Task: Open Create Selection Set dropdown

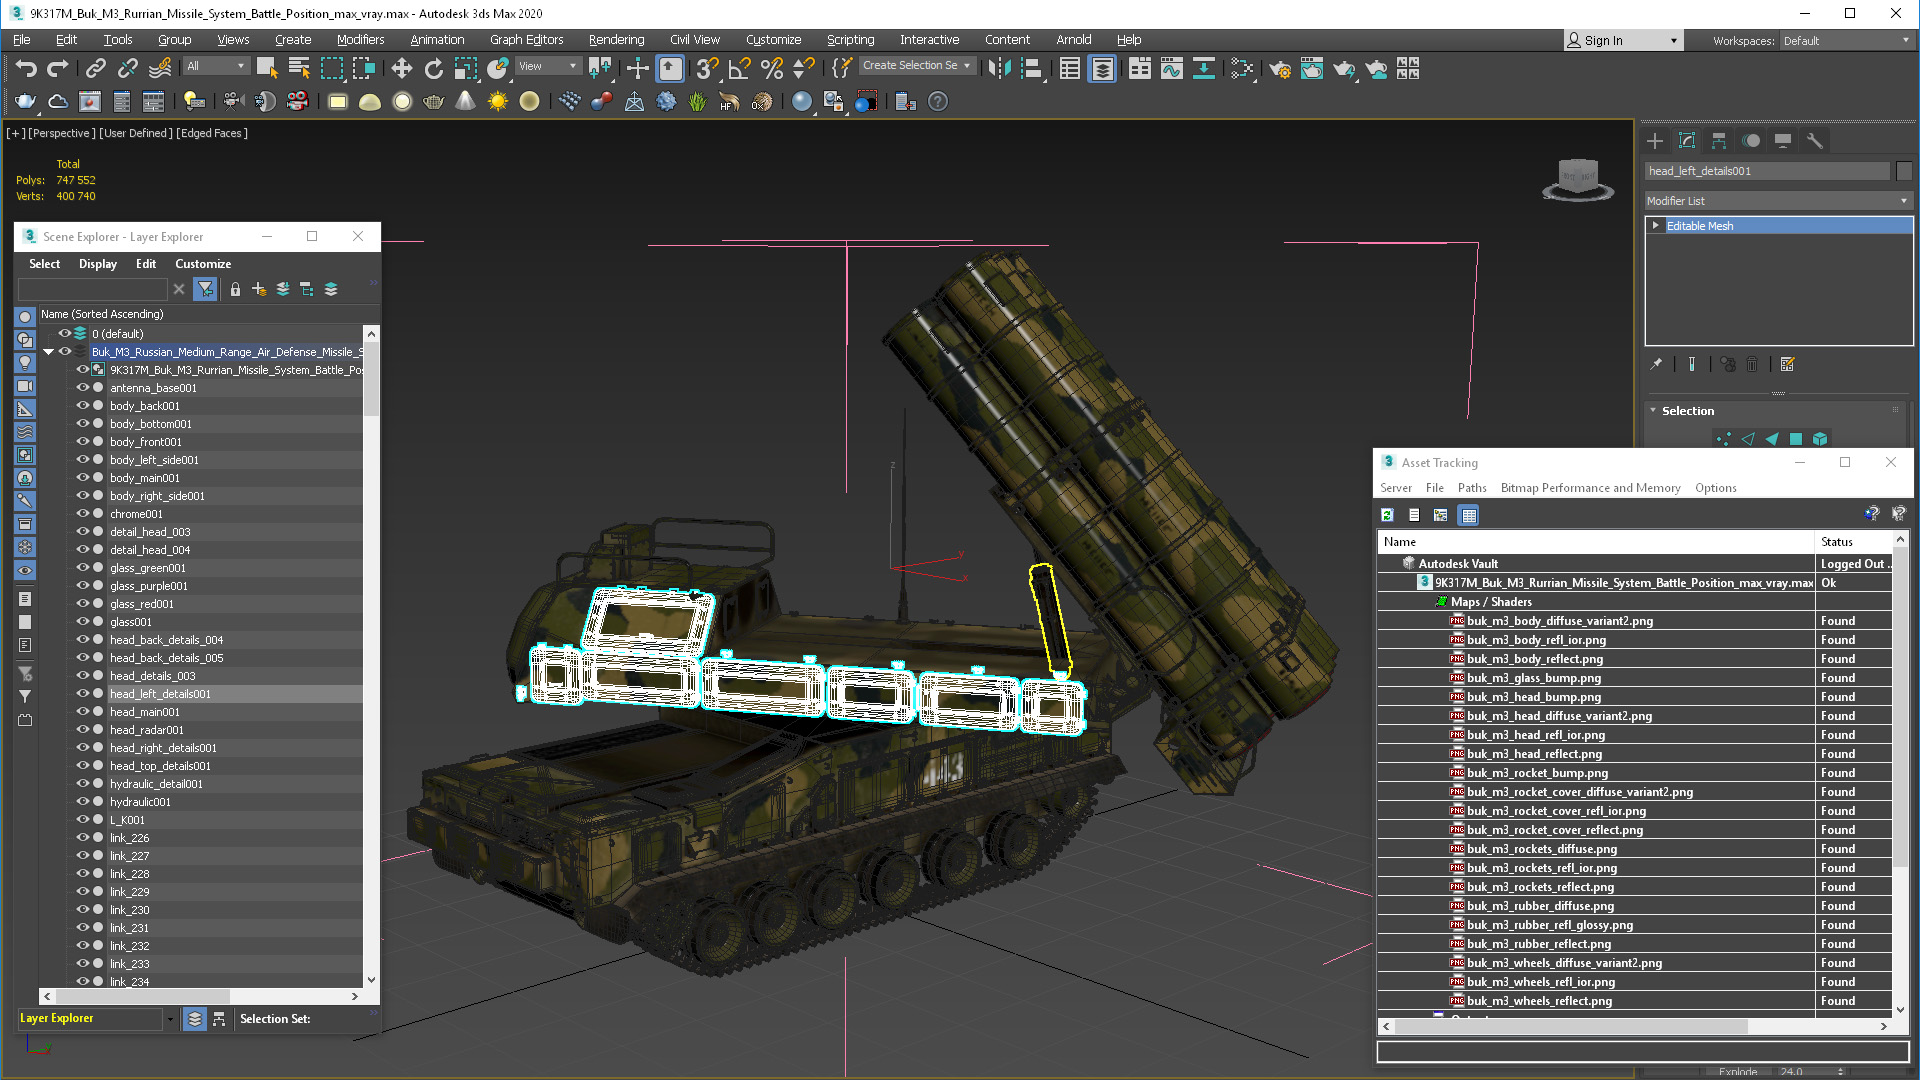Action: point(917,66)
